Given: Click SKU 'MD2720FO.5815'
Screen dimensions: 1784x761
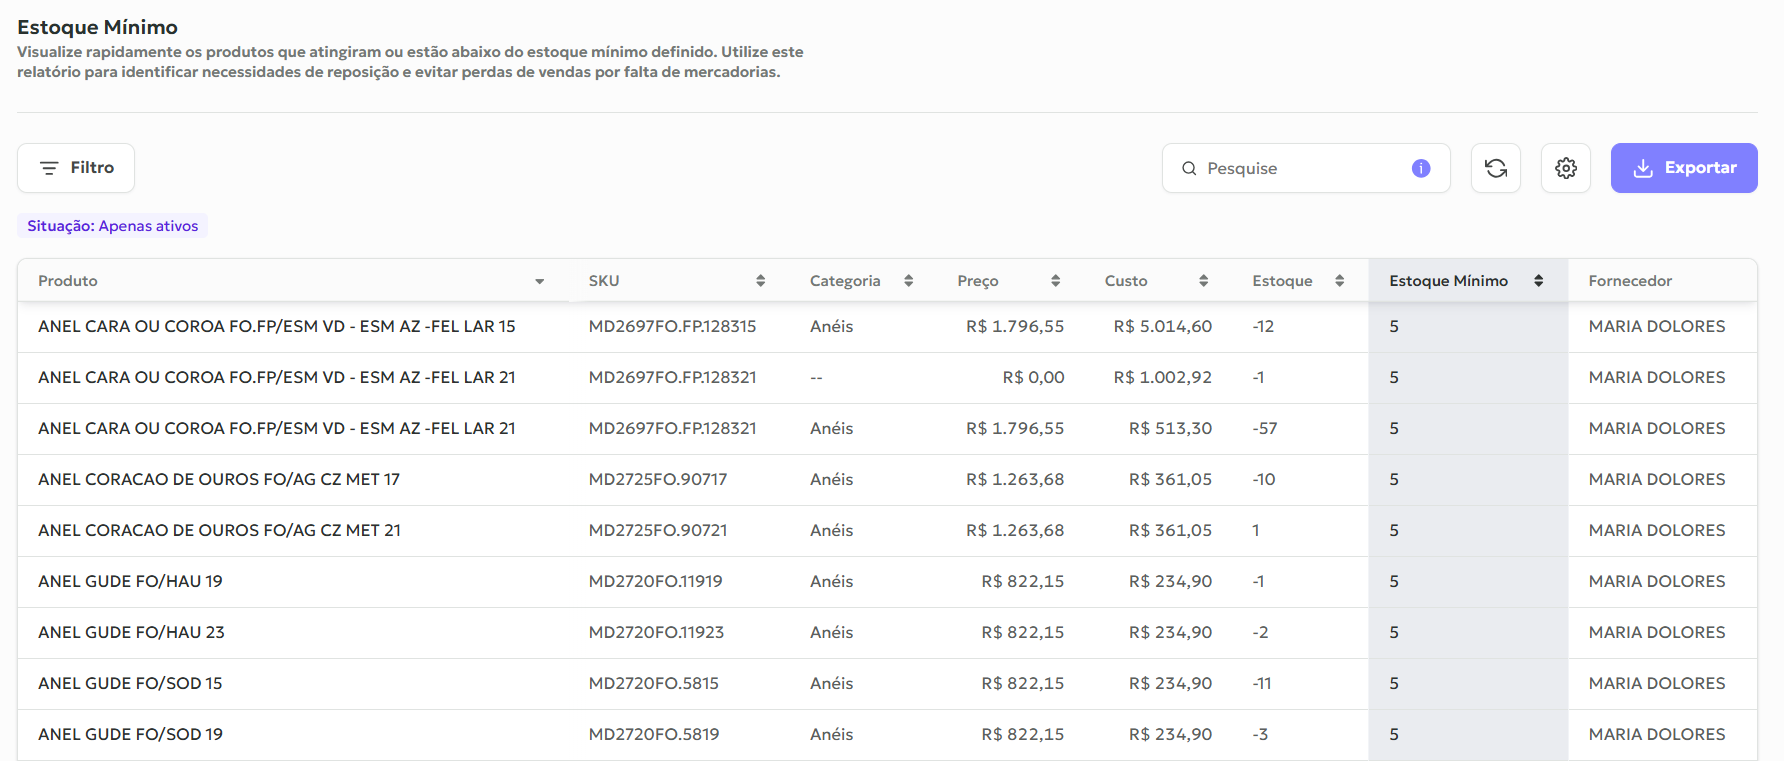Looking at the screenshot, I should click(654, 683).
